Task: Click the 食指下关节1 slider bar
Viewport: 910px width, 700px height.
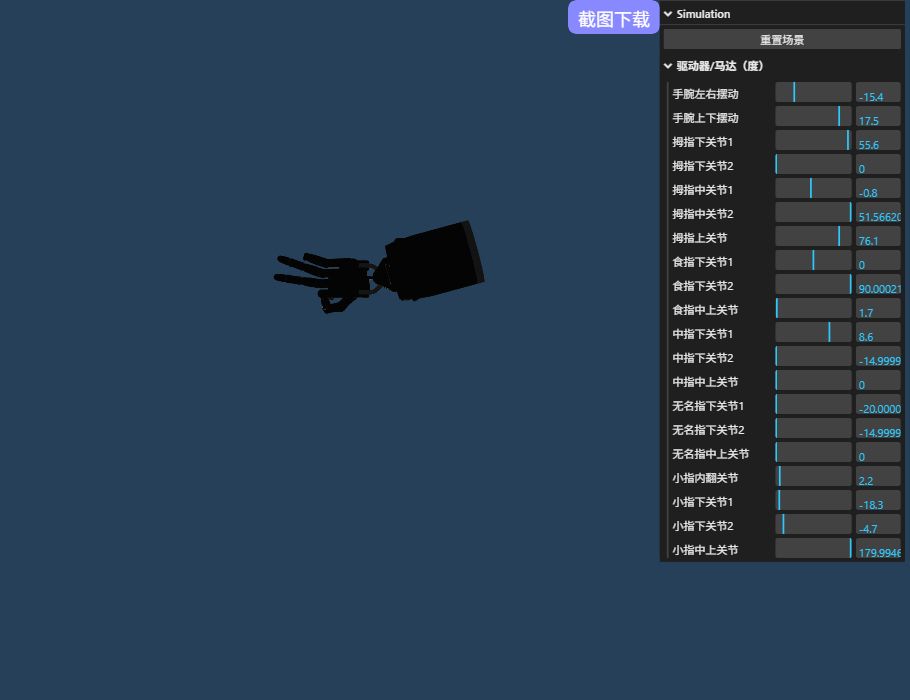Action: [813, 261]
